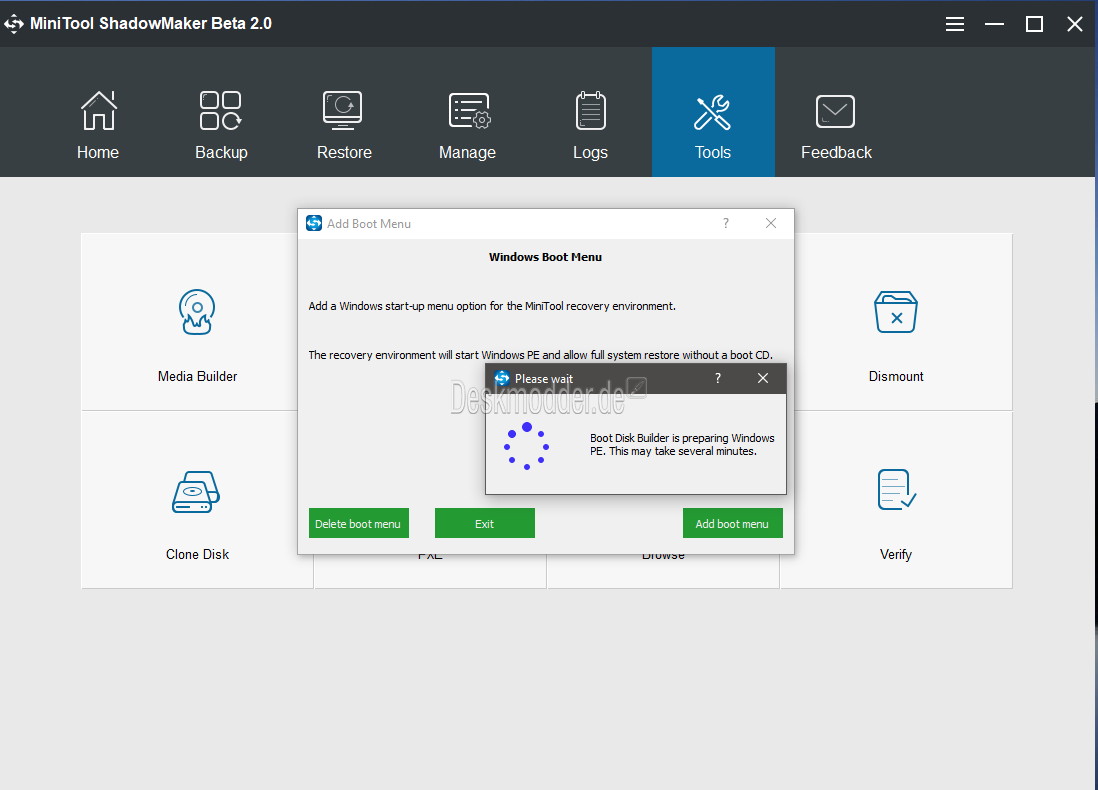1098x790 pixels.
Task: Click the Windows Boot Menu heading
Action: pos(545,257)
